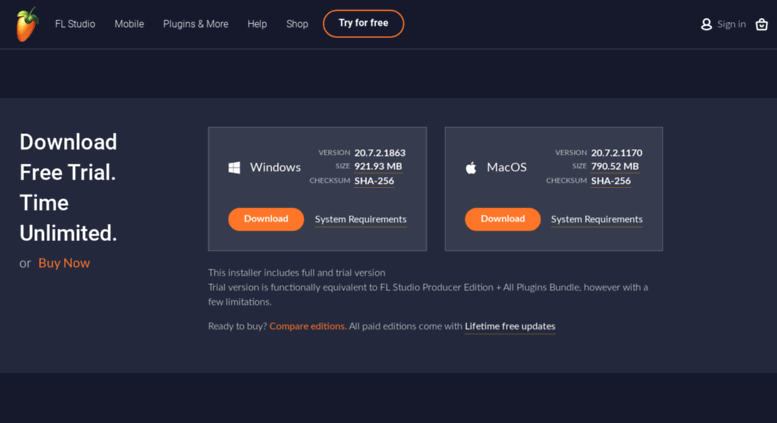This screenshot has width=777, height=423.
Task: Click the MacOS SHA-256 checksum link
Action: tap(610, 181)
